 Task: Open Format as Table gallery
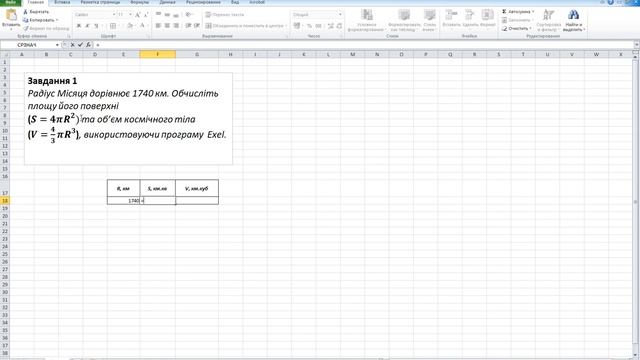pyautogui.click(x=404, y=20)
